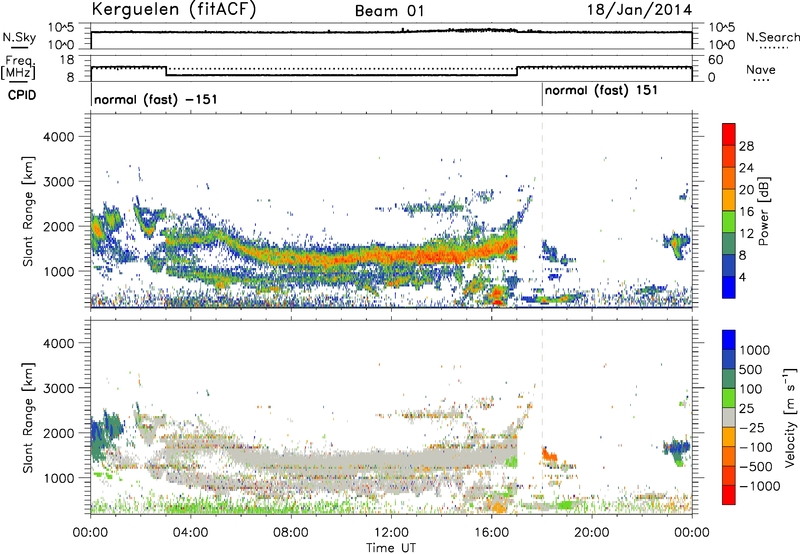
Task: Click the "-1000" value on Velocity scale
Action: click(759, 486)
